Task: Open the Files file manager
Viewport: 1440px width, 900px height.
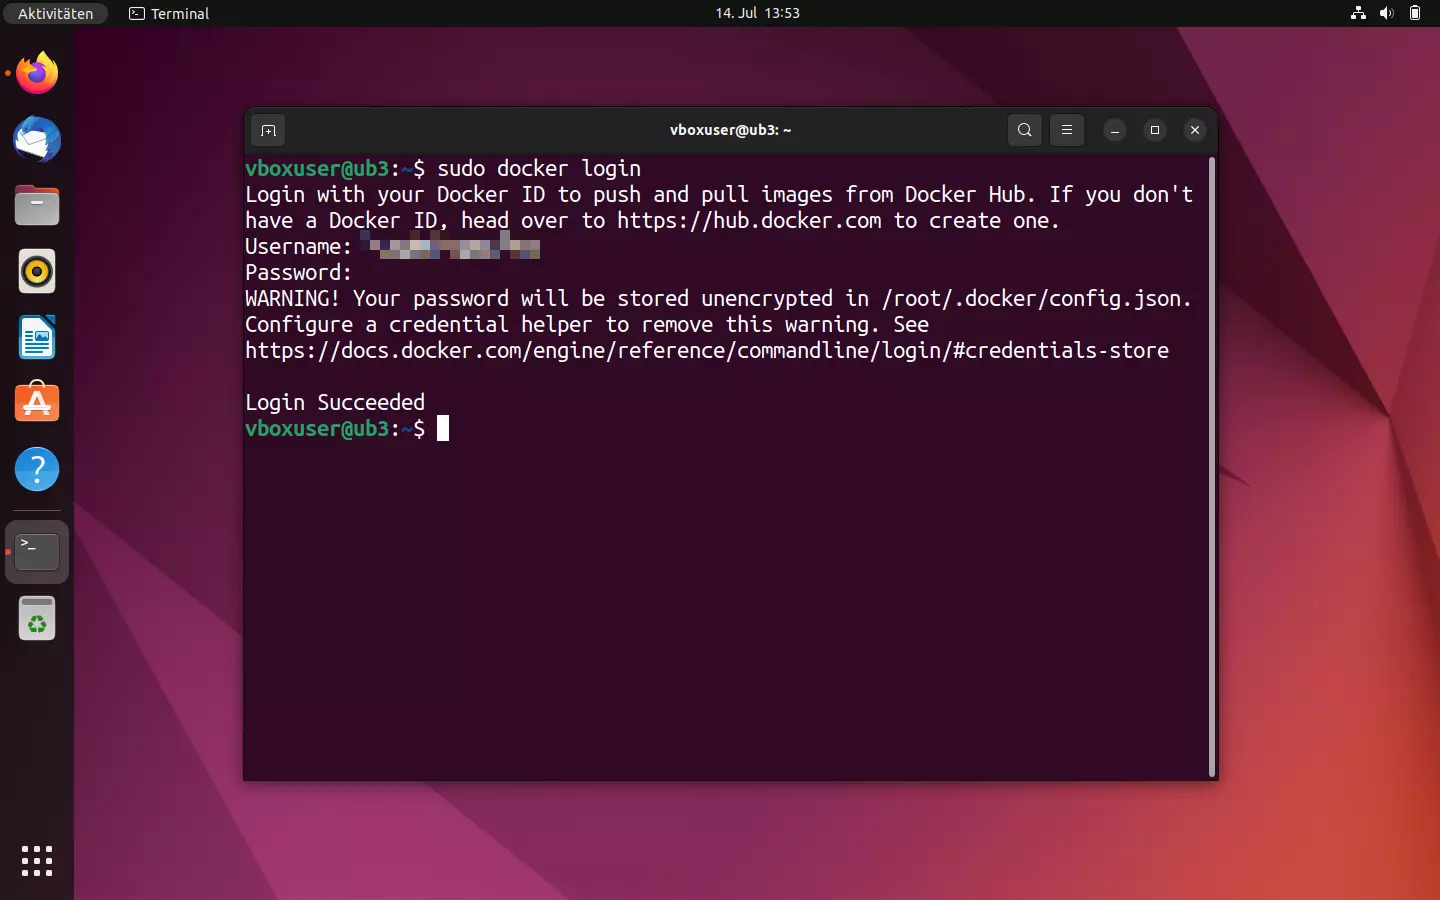Action: click(x=36, y=205)
